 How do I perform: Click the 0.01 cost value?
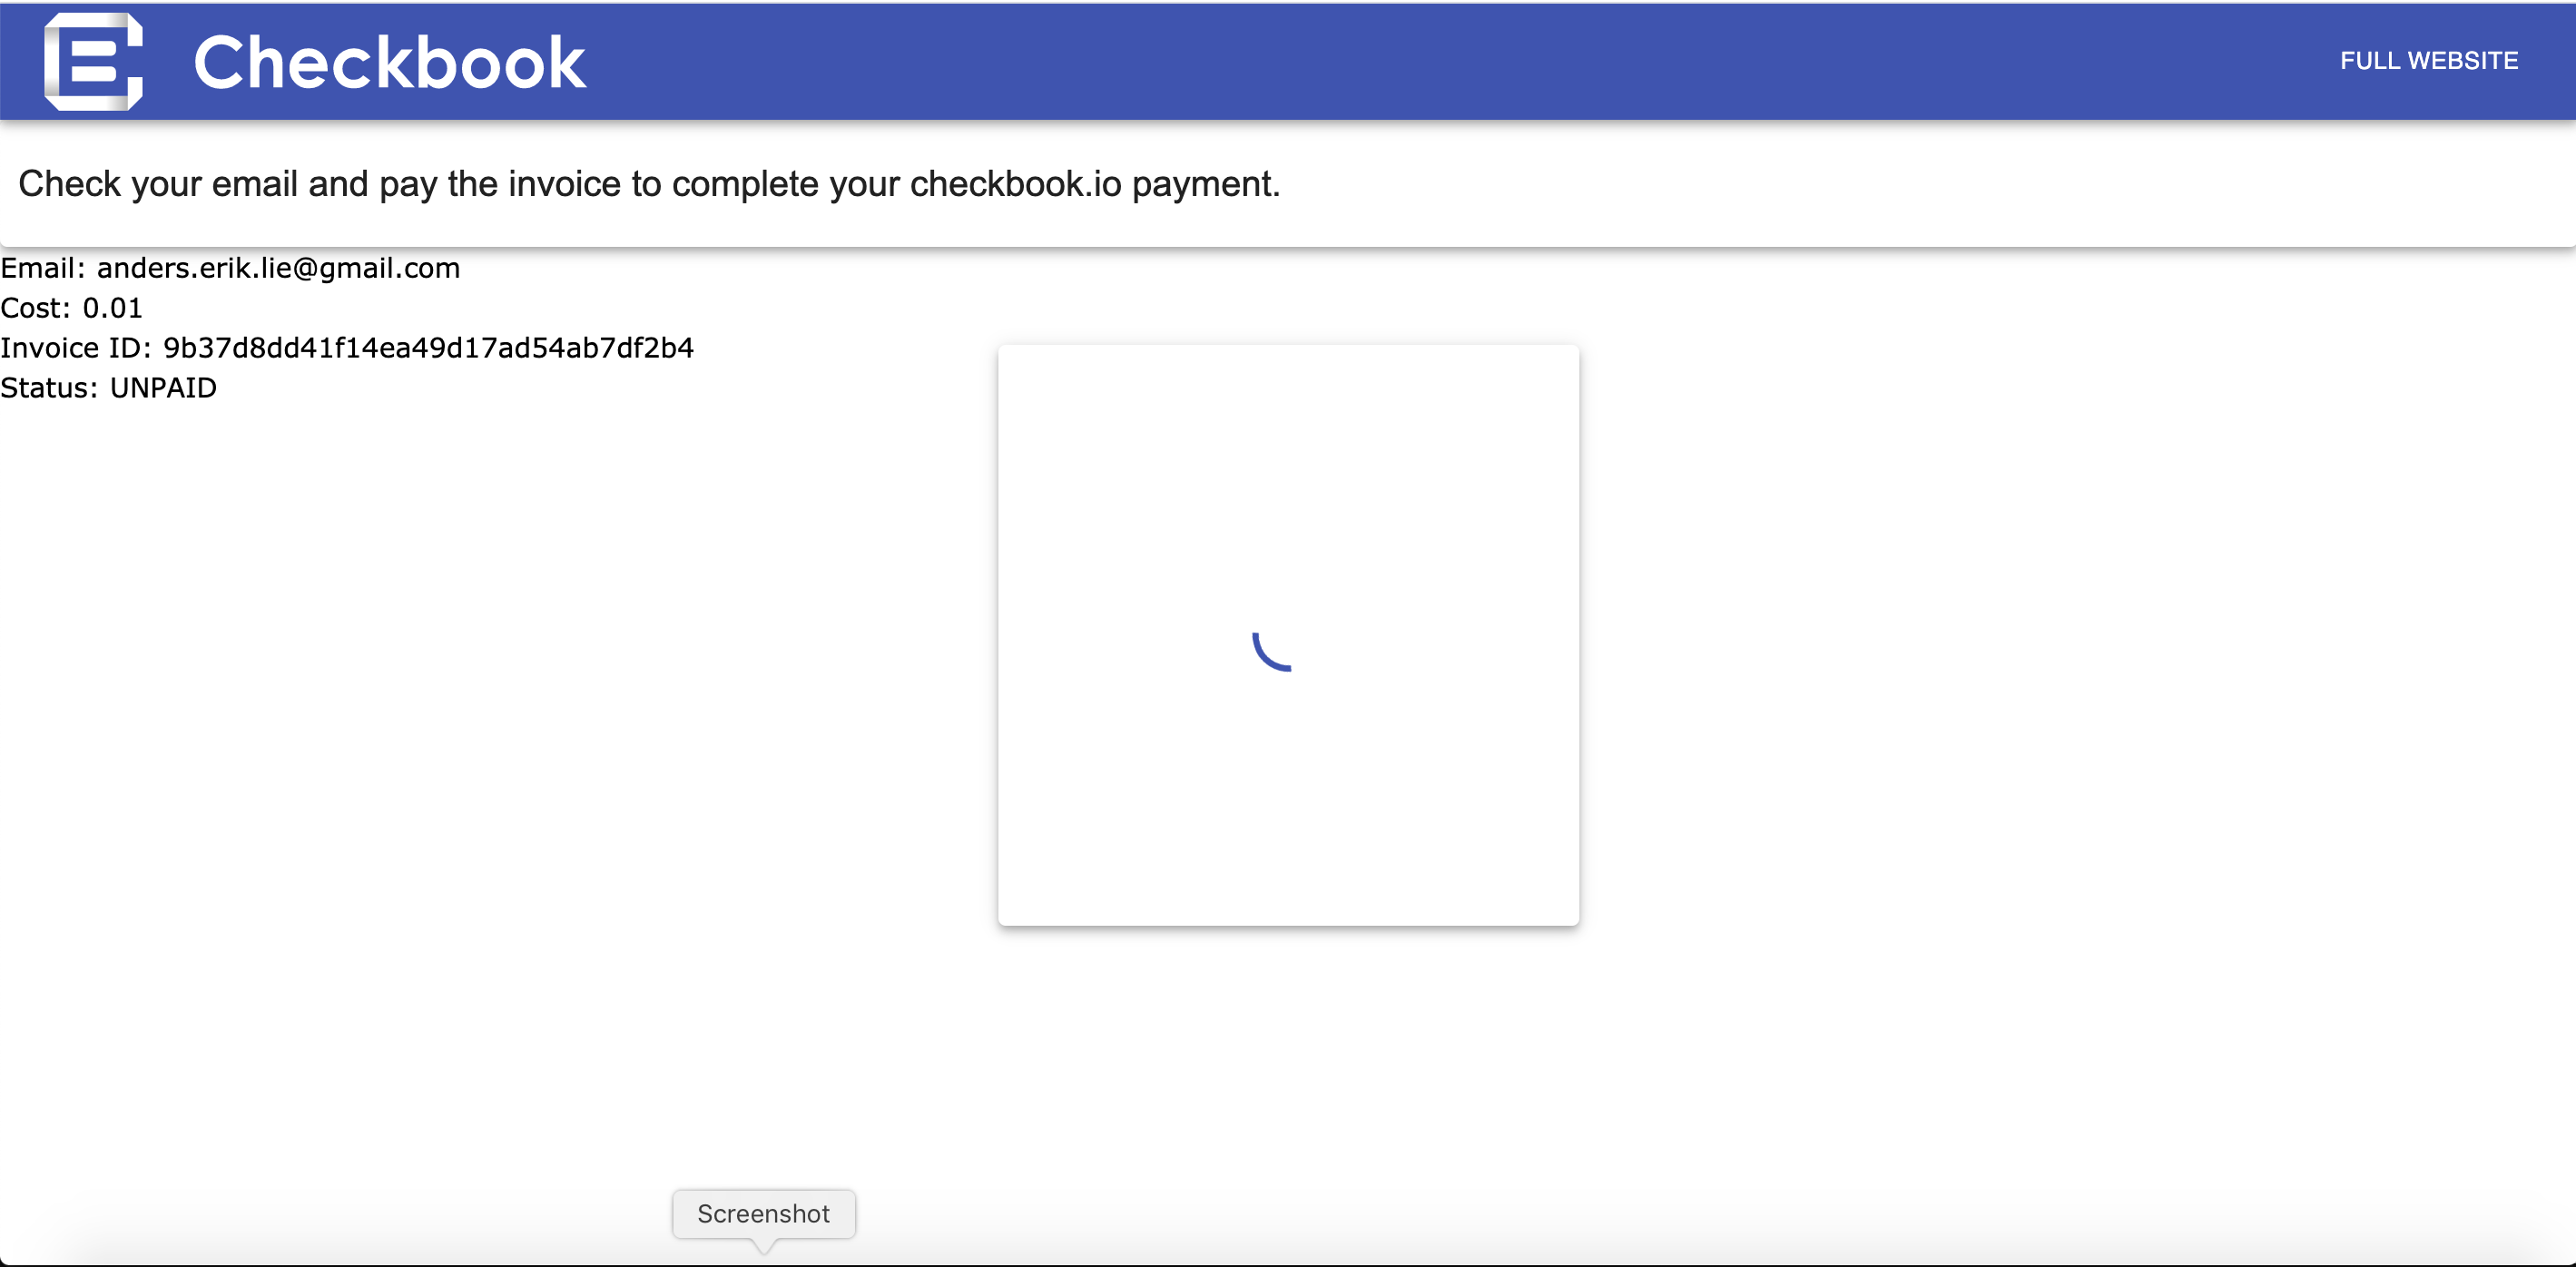coord(112,308)
